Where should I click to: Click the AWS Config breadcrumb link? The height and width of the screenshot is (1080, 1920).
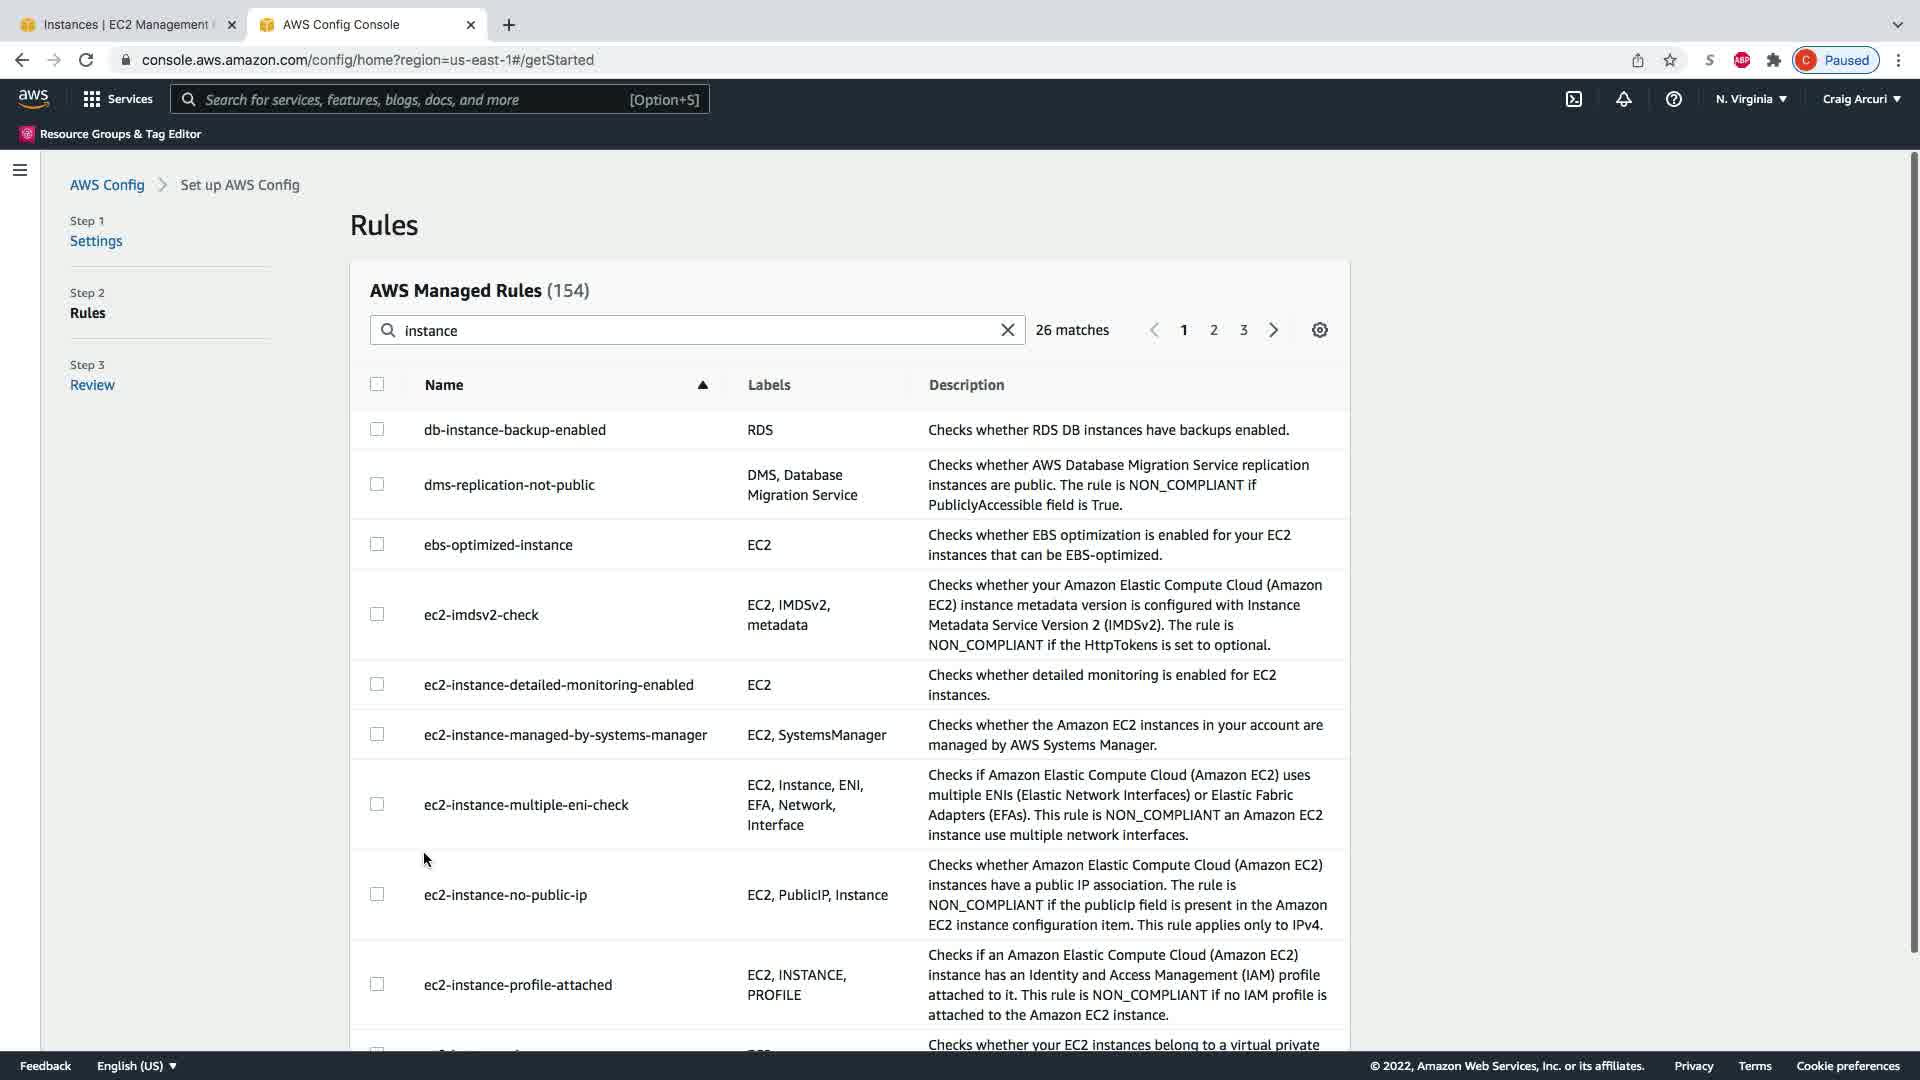107,185
